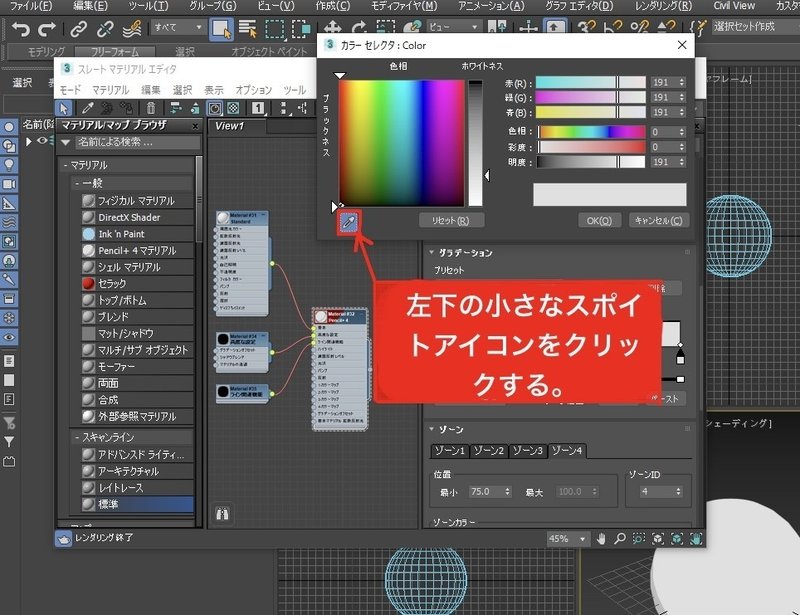
Task: Click the Lay Out Children icon in Slate toolbar
Action: click(x=303, y=108)
